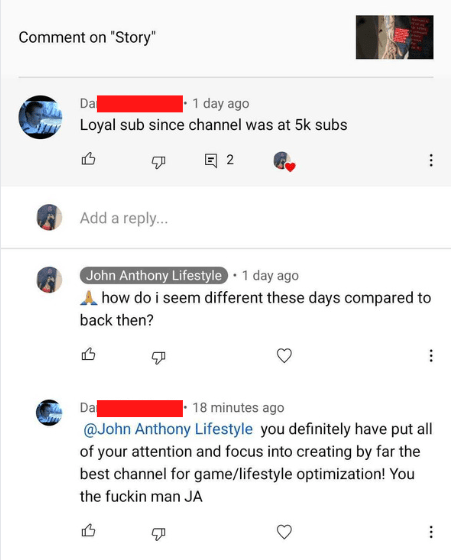Open top commenter's profile avatar

click(x=40, y=117)
